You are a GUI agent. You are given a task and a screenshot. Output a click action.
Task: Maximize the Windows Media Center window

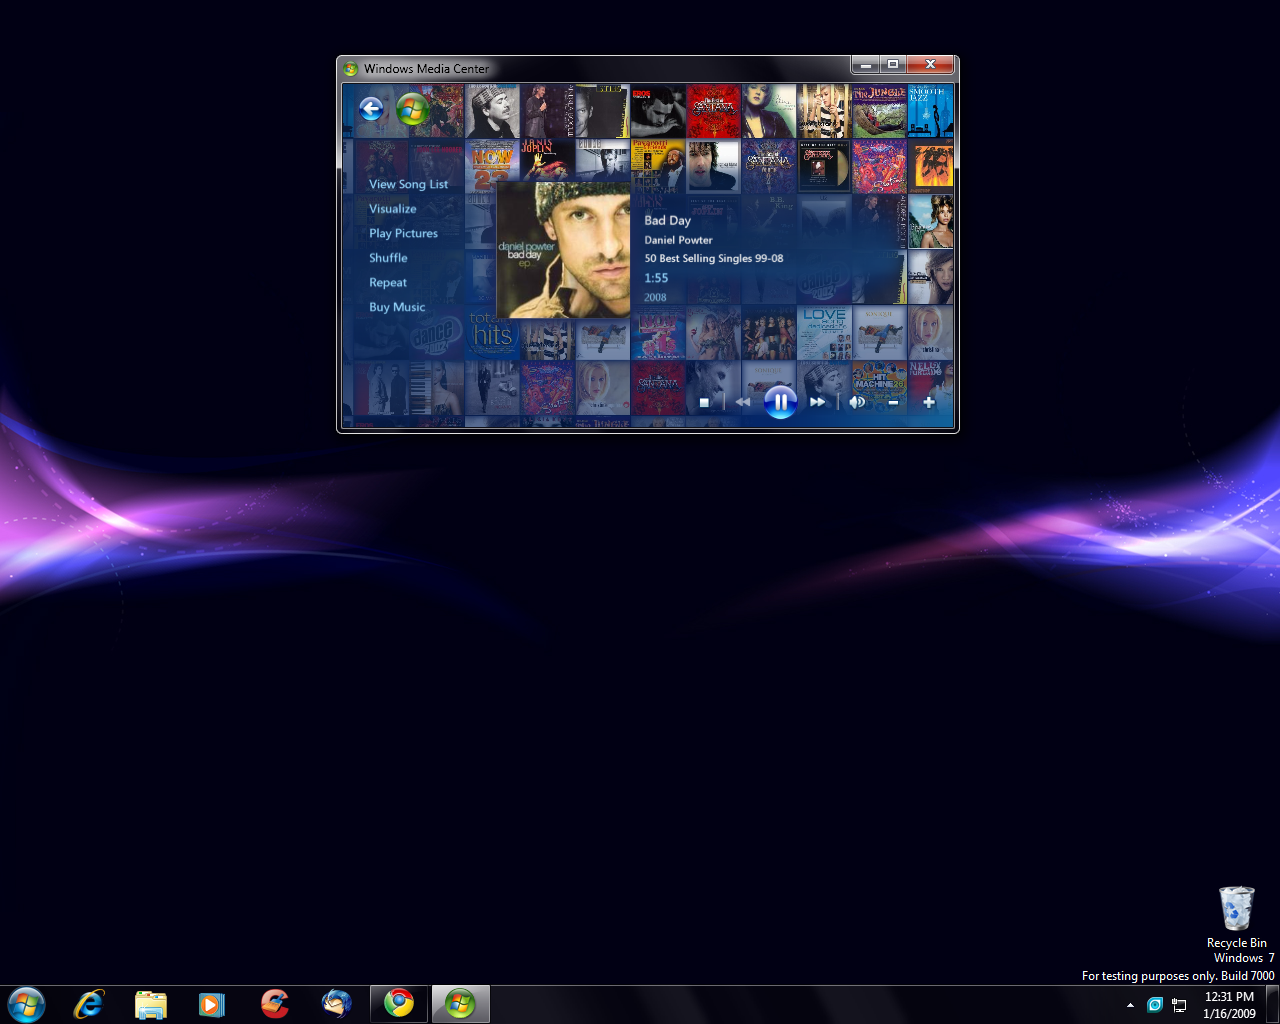pyautogui.click(x=893, y=65)
